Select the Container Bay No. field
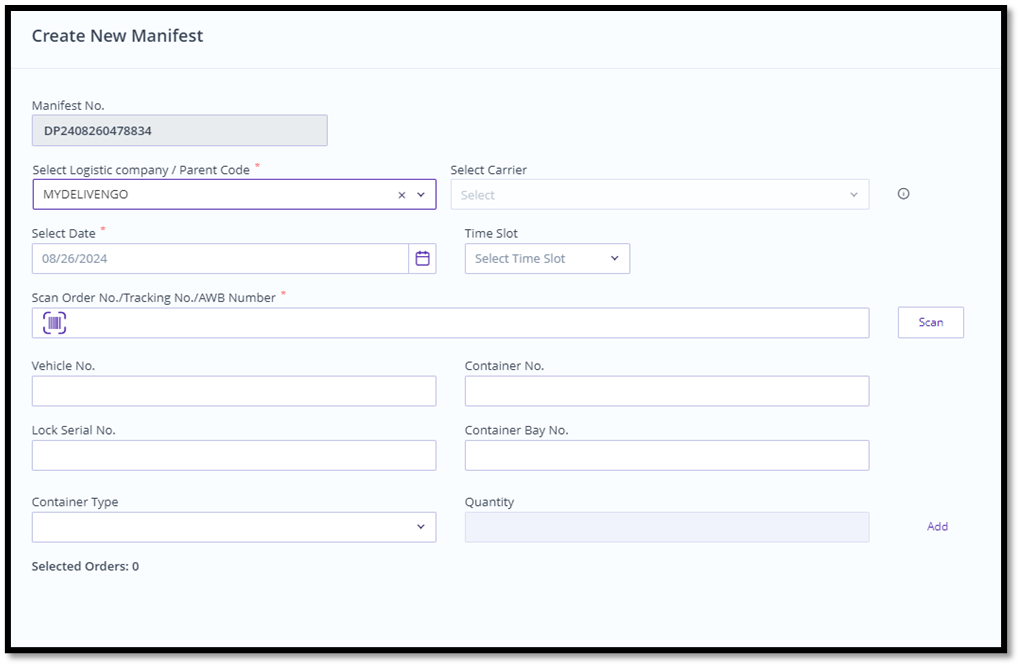Screen dimensions: 1020x666 point(666,455)
